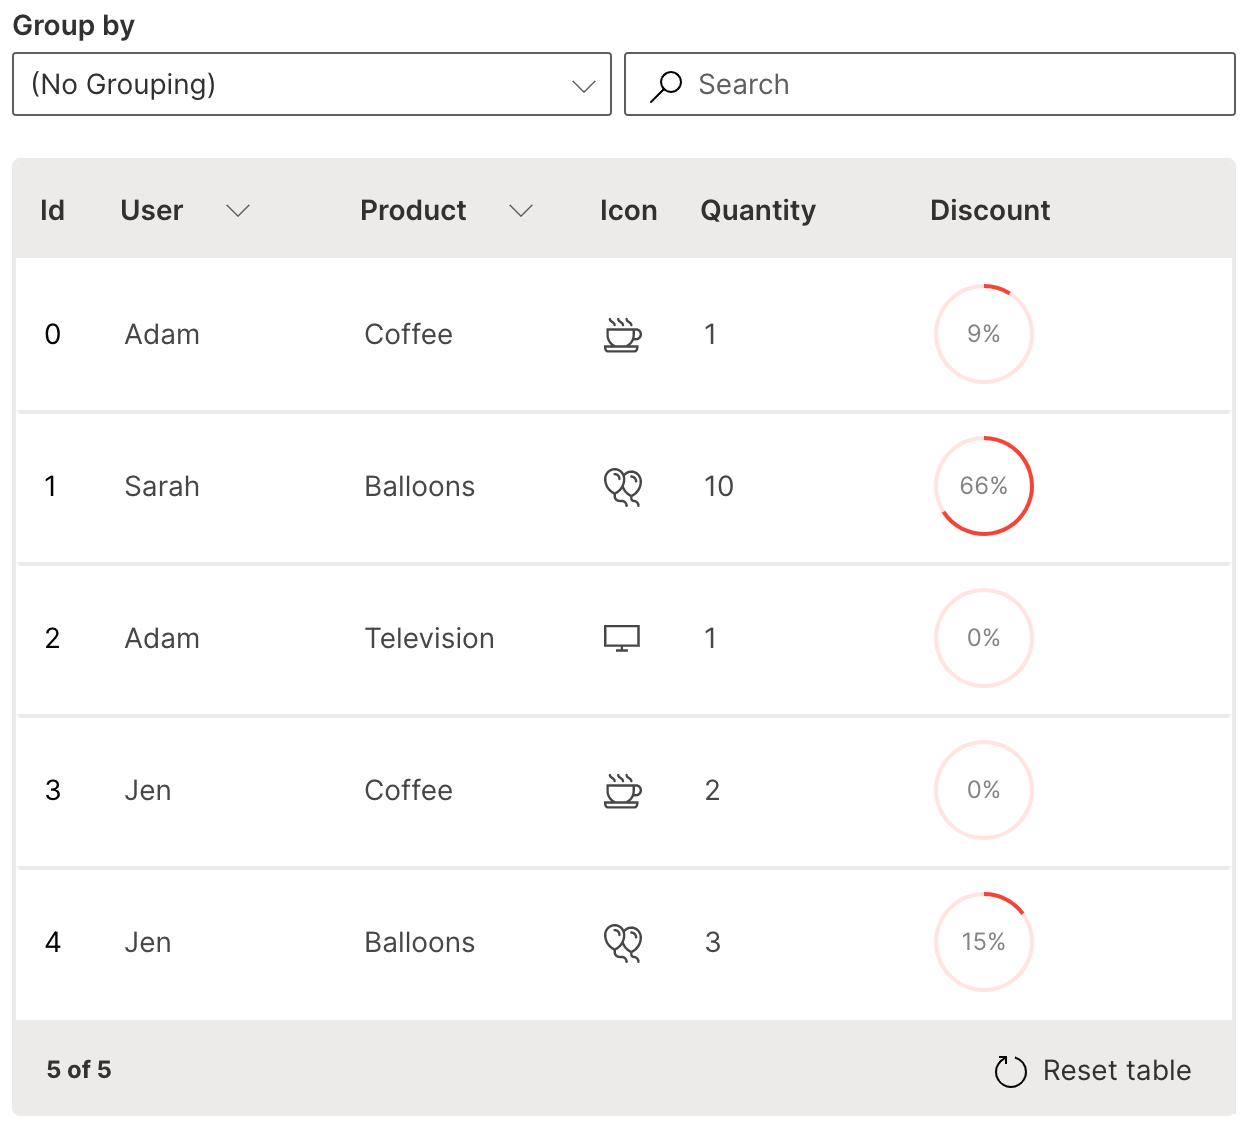Click the 66% discount progress ring

click(983, 486)
